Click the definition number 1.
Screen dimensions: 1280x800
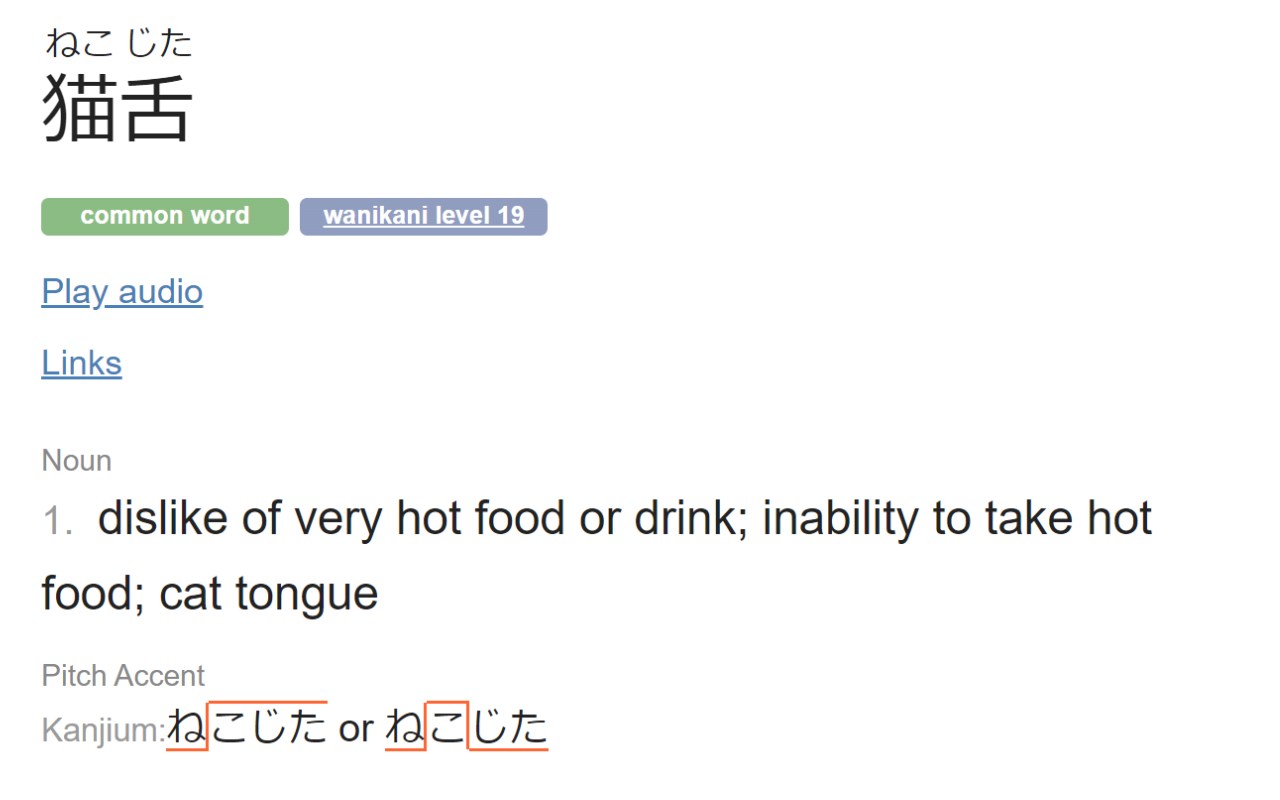pos(57,521)
